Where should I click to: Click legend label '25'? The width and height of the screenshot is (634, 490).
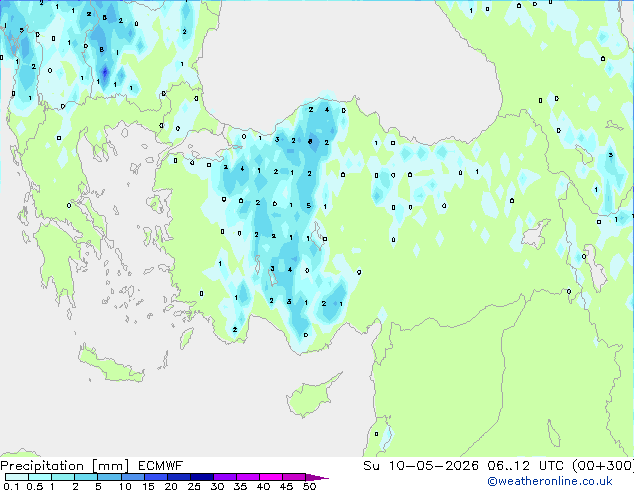(x=194, y=486)
